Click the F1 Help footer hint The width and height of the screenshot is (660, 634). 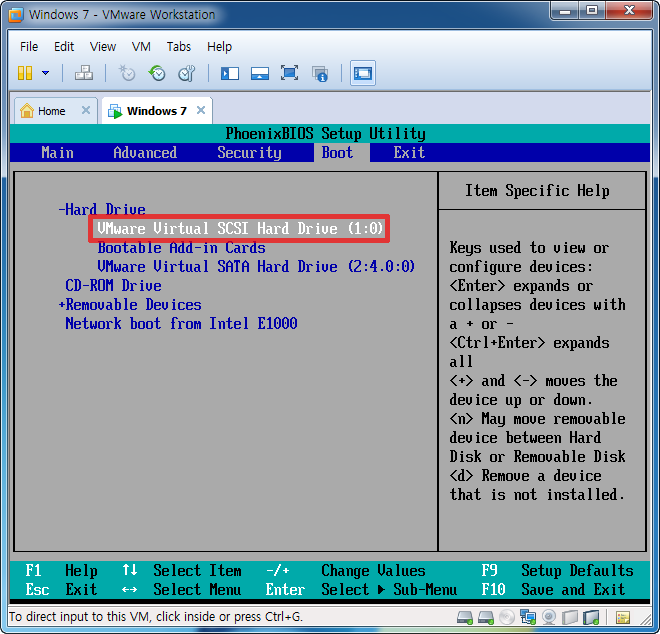click(x=61, y=570)
